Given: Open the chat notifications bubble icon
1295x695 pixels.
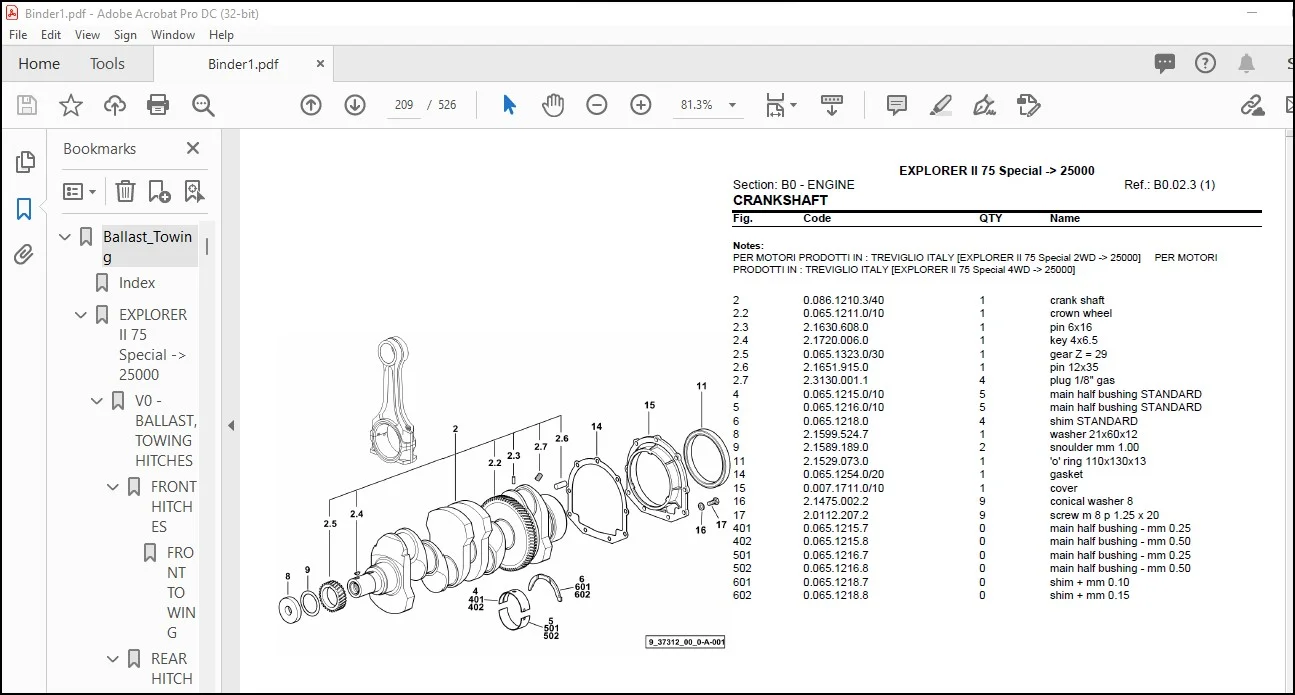Looking at the screenshot, I should point(1165,63).
